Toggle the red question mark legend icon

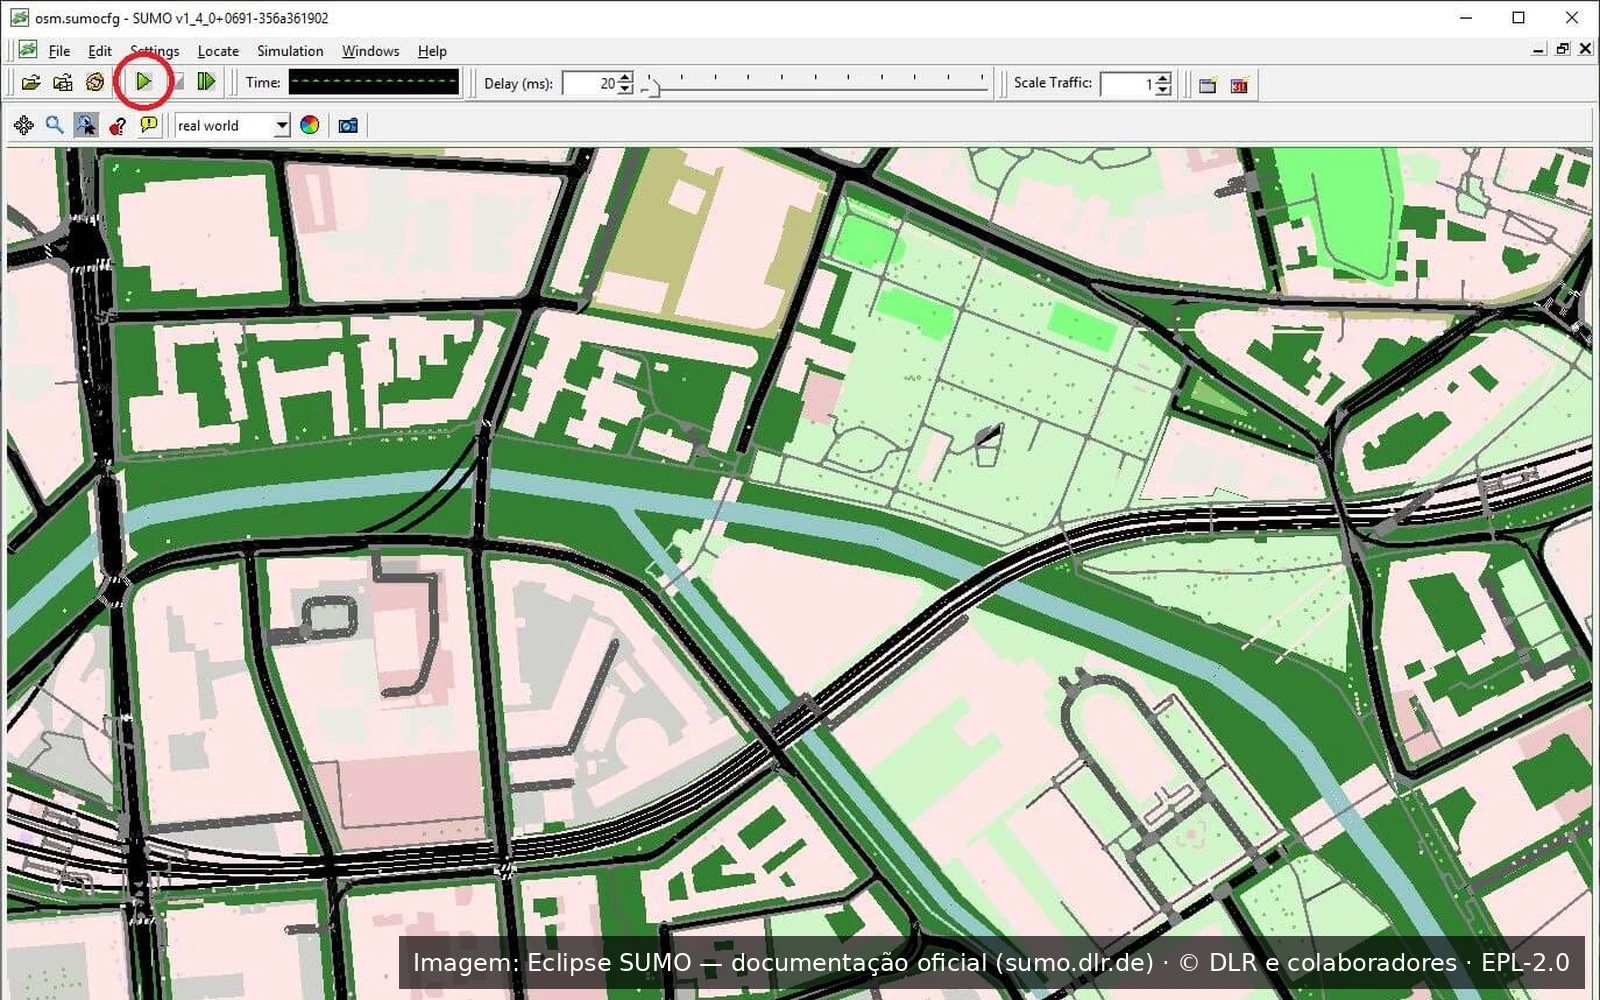(118, 125)
